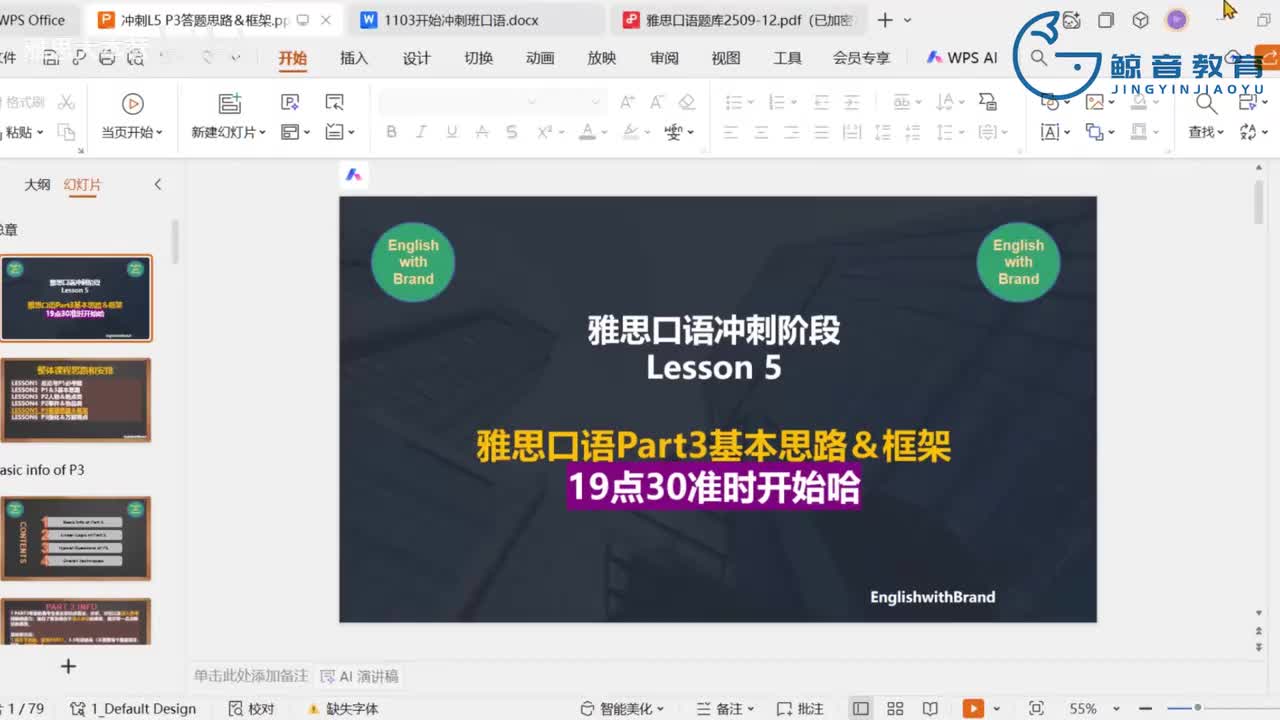This screenshot has height=720, width=1280.
Task: Click the cut scissors icon
Action: [x=66, y=102]
